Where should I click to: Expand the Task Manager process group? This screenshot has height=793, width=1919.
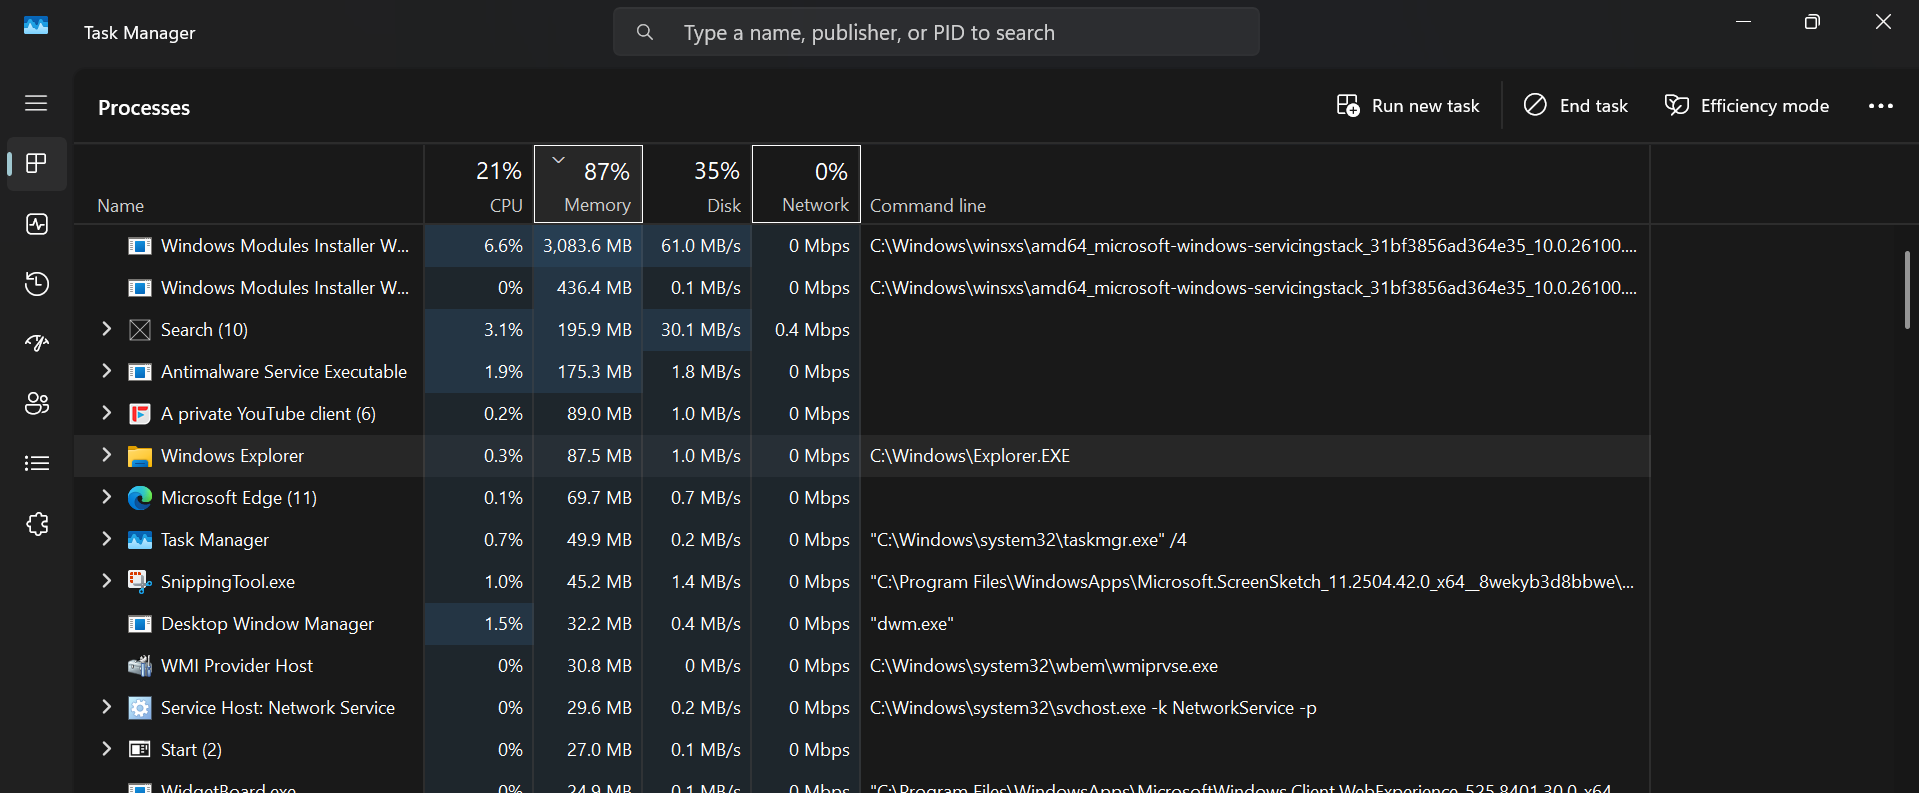point(107,538)
